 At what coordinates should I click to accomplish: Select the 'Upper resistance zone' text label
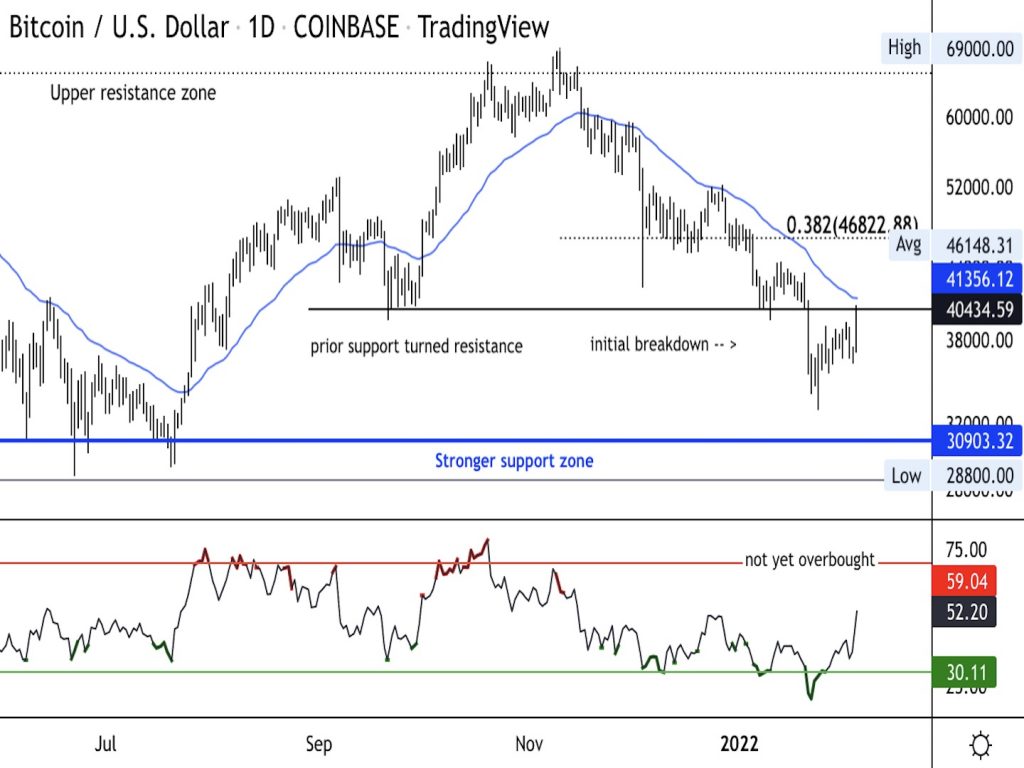pos(133,94)
